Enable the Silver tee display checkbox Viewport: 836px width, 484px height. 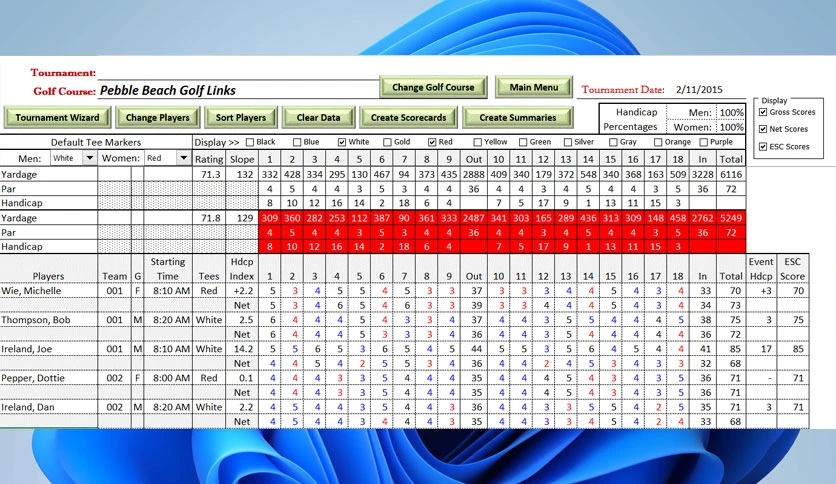coord(568,142)
